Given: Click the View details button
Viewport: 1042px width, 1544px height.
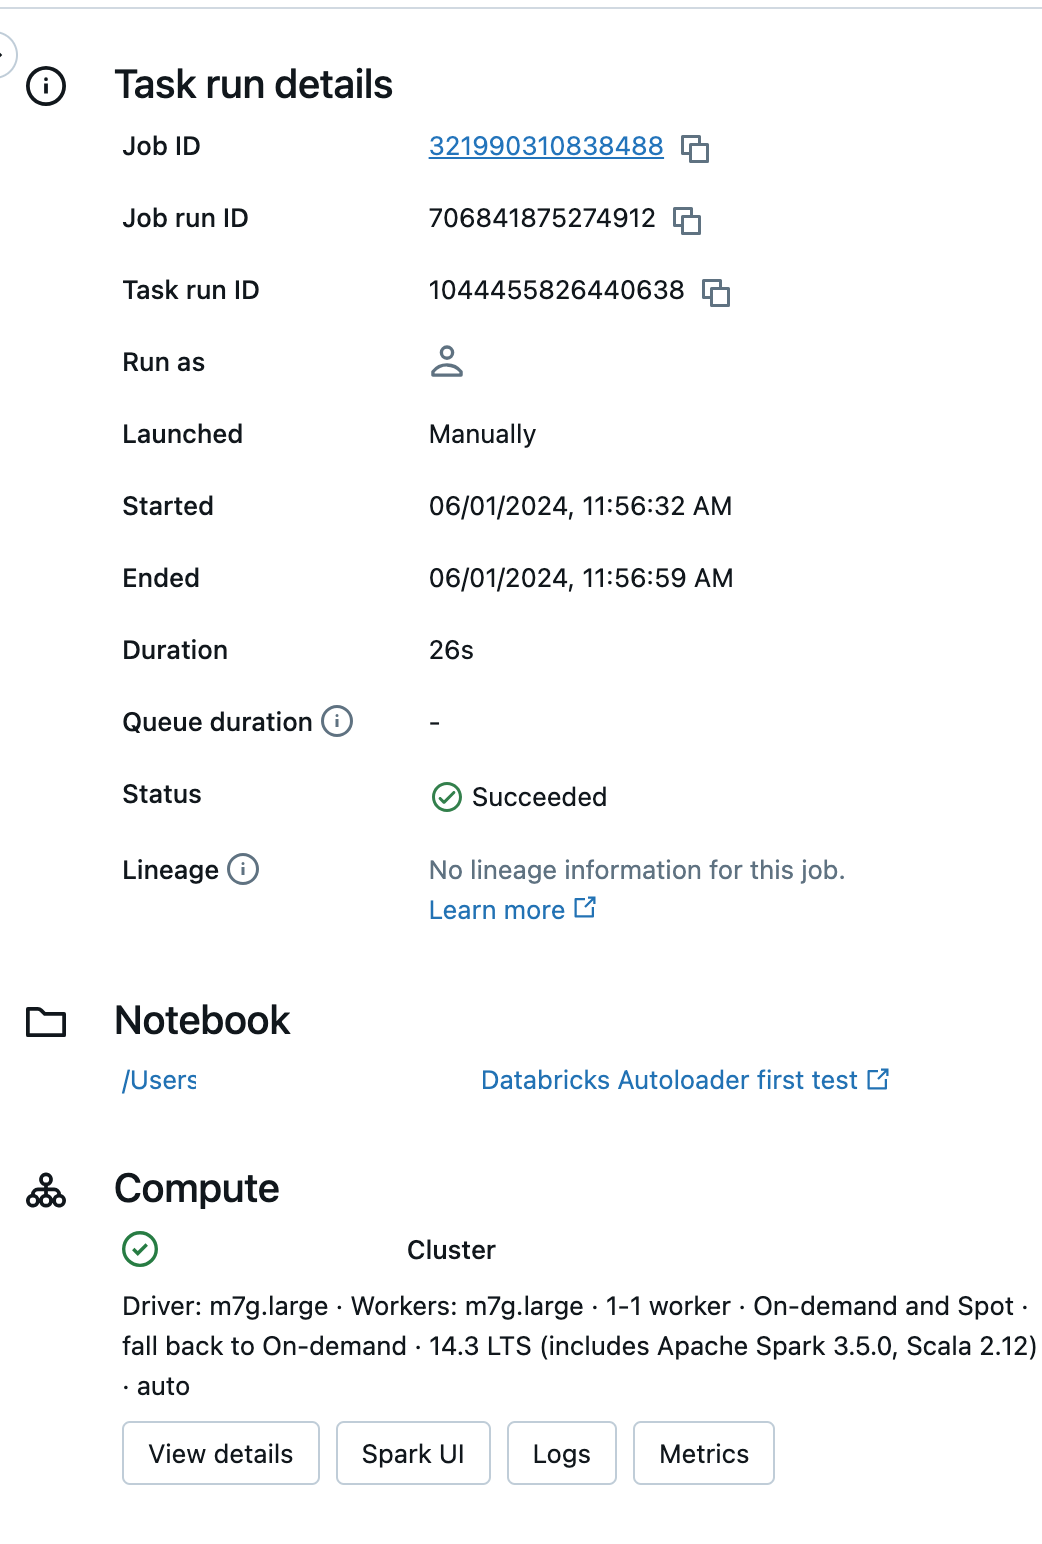Looking at the screenshot, I should 220,1453.
